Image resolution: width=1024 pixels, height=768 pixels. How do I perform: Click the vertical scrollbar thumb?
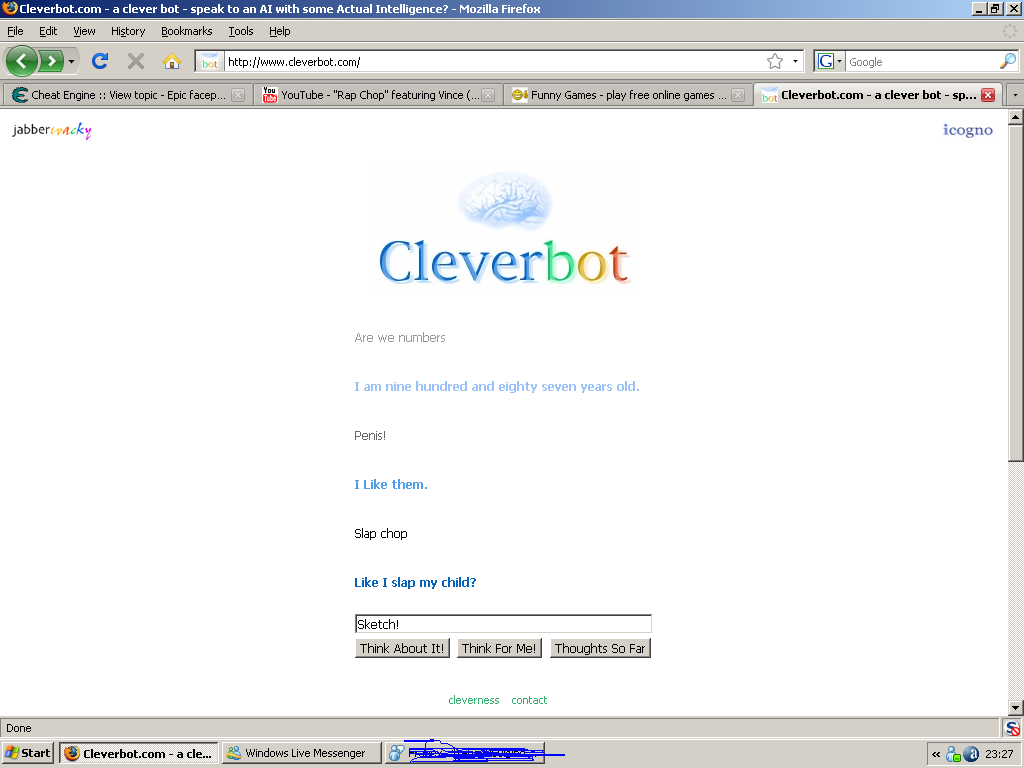coord(1016,293)
